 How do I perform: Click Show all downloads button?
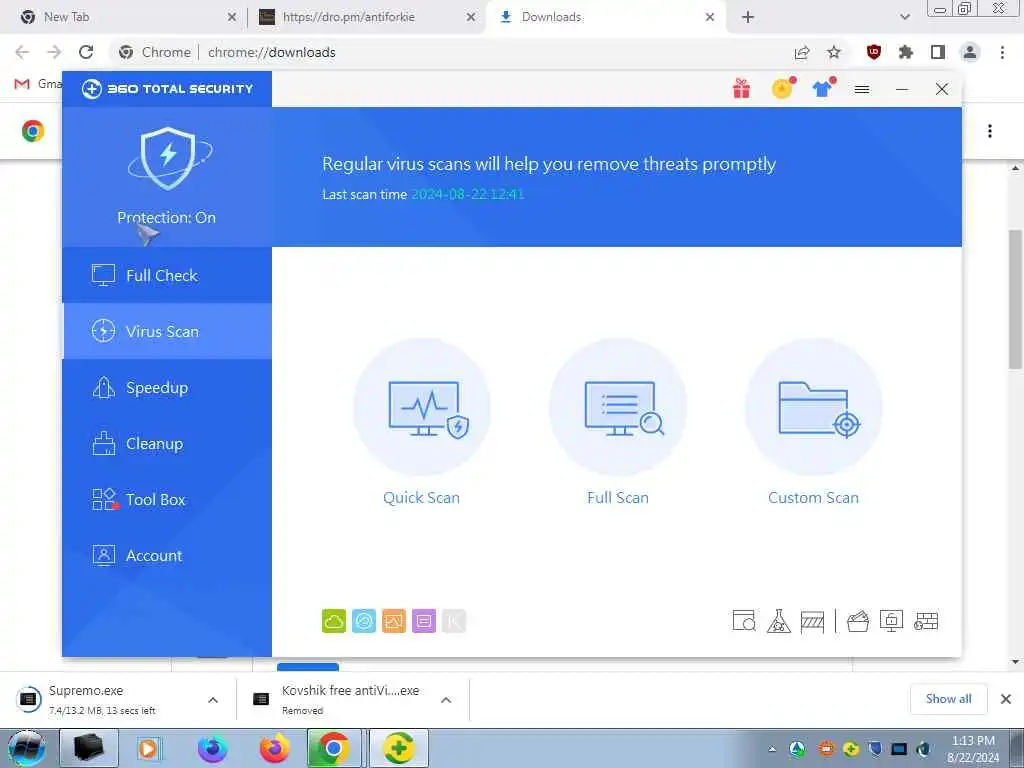(x=948, y=699)
